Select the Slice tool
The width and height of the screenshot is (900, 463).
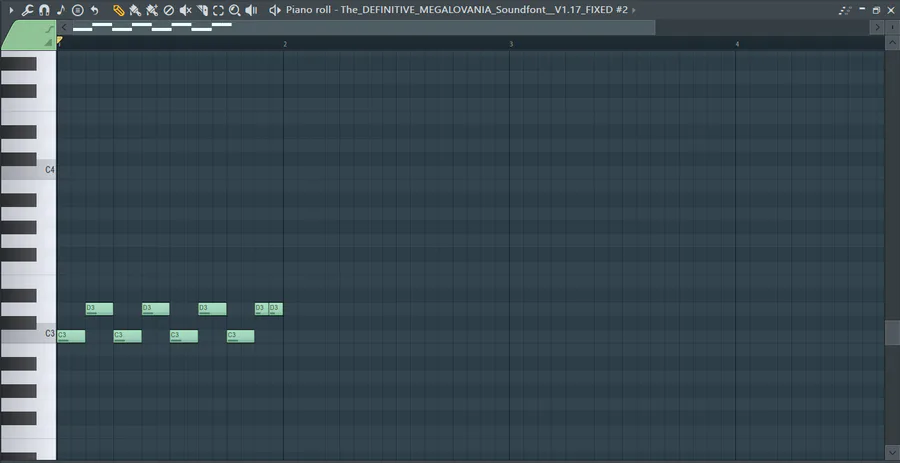pos(202,10)
